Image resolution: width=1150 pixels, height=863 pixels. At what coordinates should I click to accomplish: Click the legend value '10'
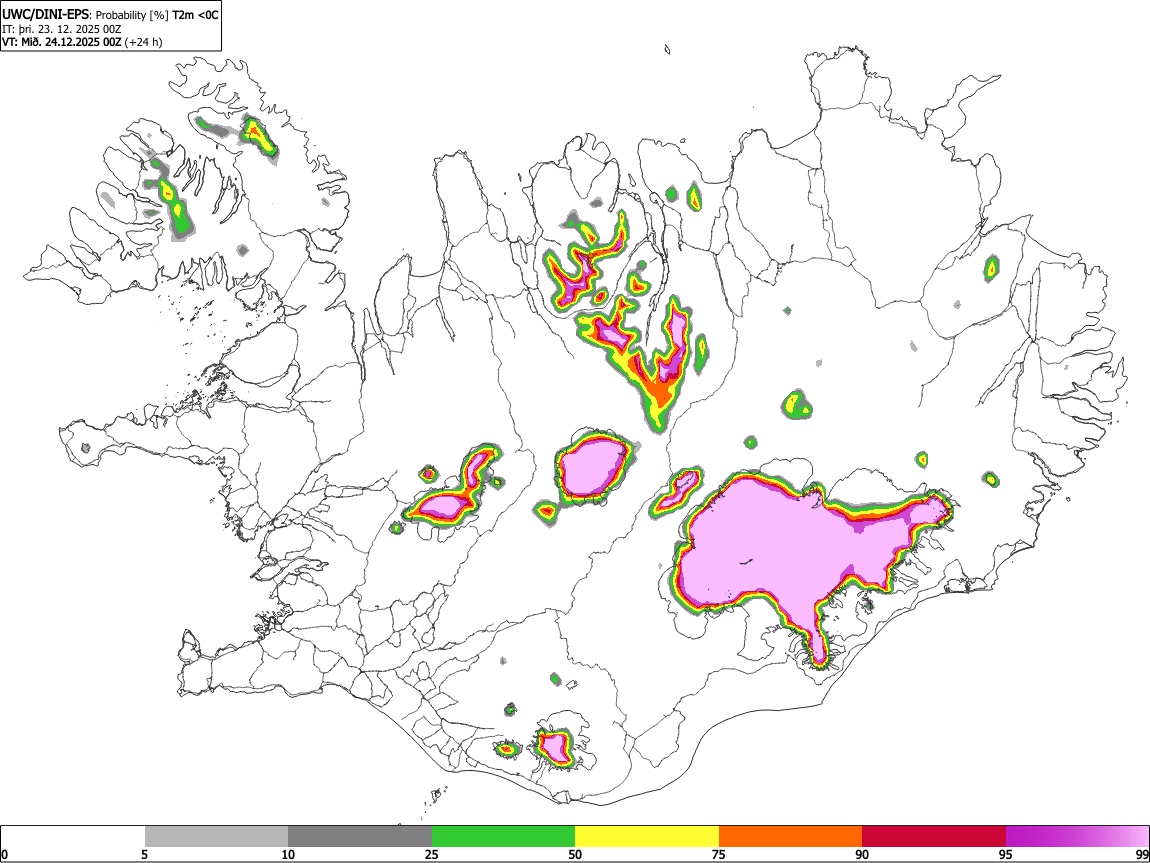coord(288,854)
